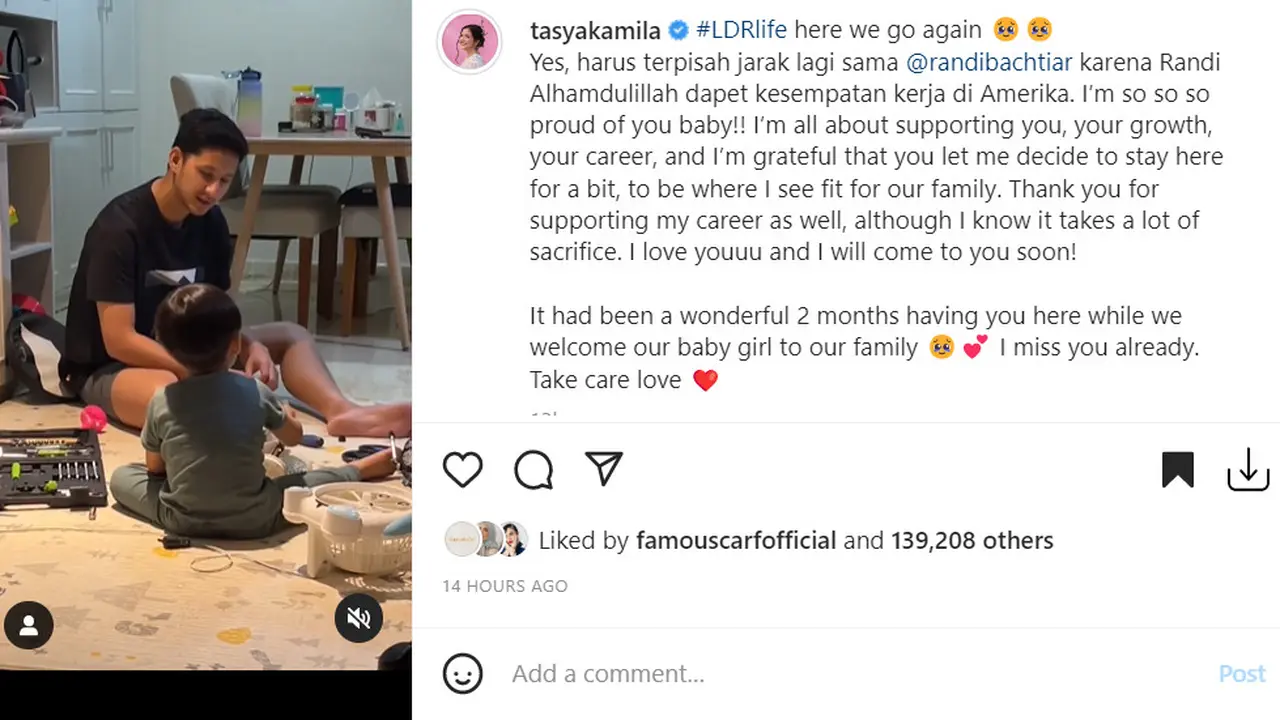
Task: View the 139,208 others who liked
Action: 971,540
